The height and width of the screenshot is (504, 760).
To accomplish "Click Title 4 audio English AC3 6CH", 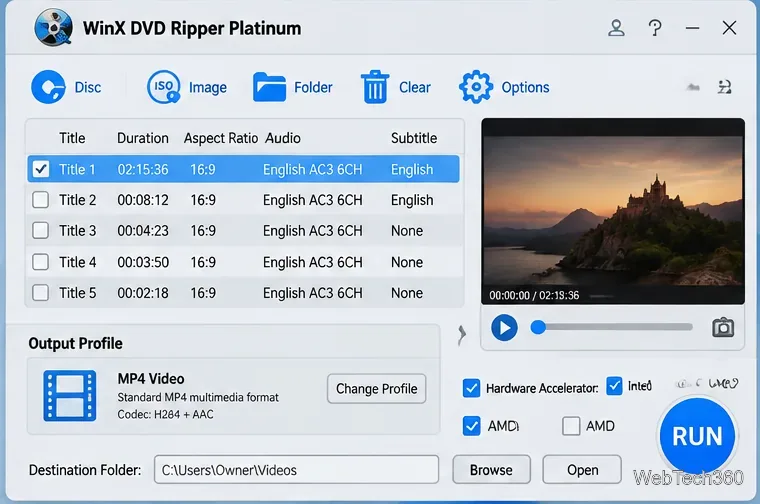I will 313,262.
